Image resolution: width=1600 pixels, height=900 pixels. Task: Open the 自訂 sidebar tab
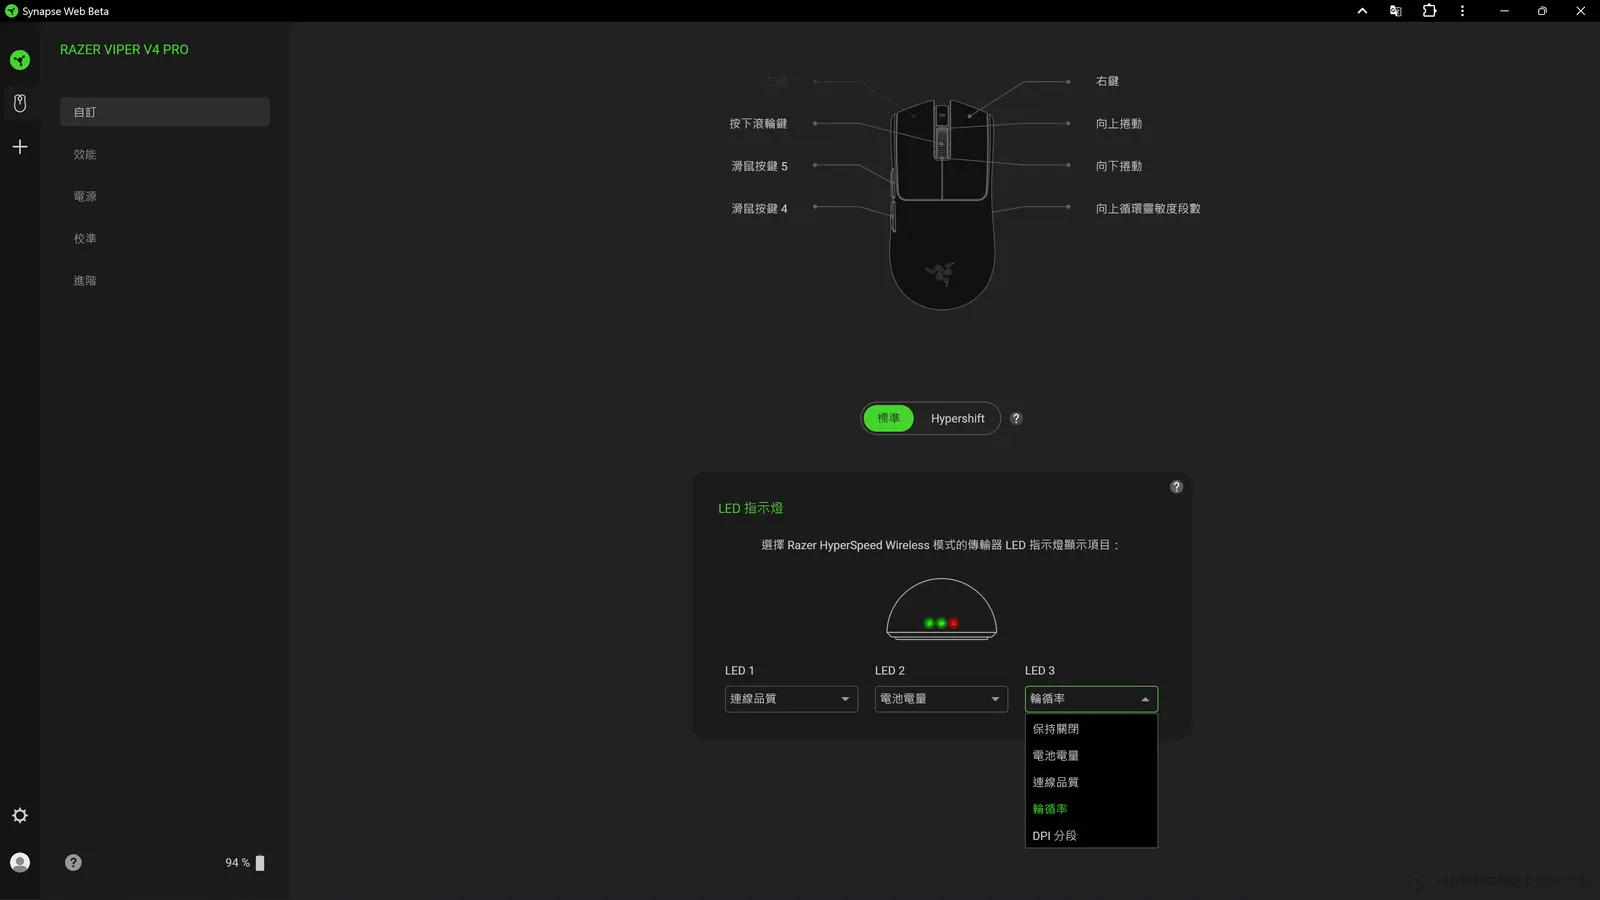coord(165,112)
